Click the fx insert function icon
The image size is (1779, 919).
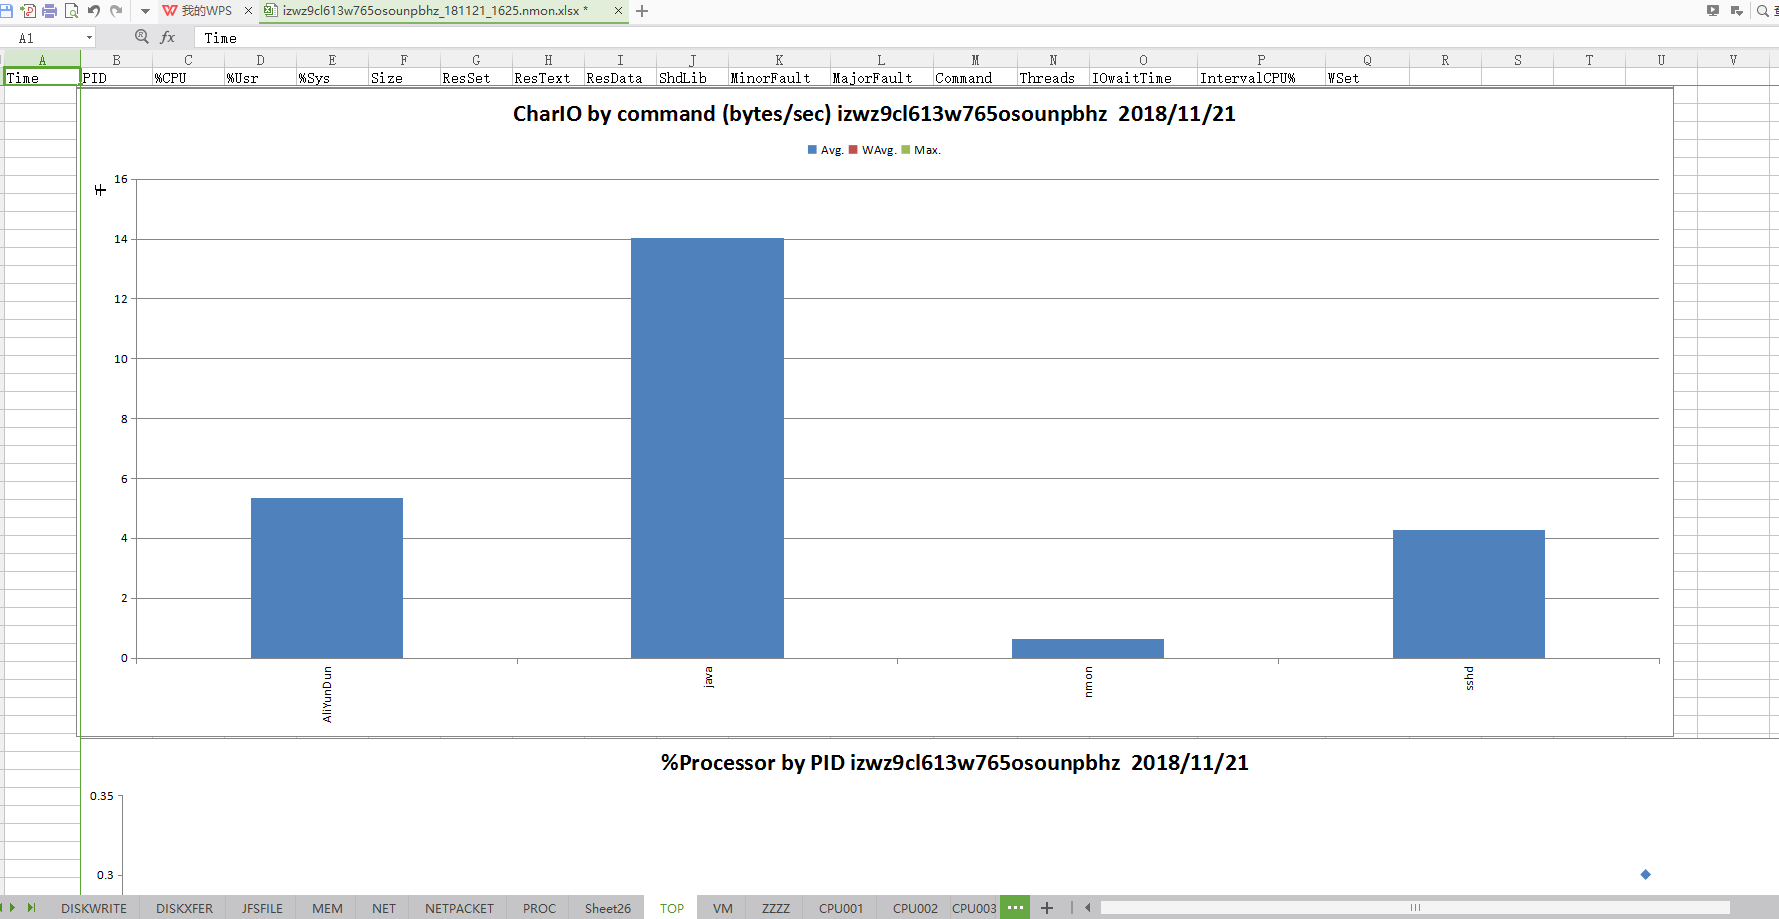[168, 37]
